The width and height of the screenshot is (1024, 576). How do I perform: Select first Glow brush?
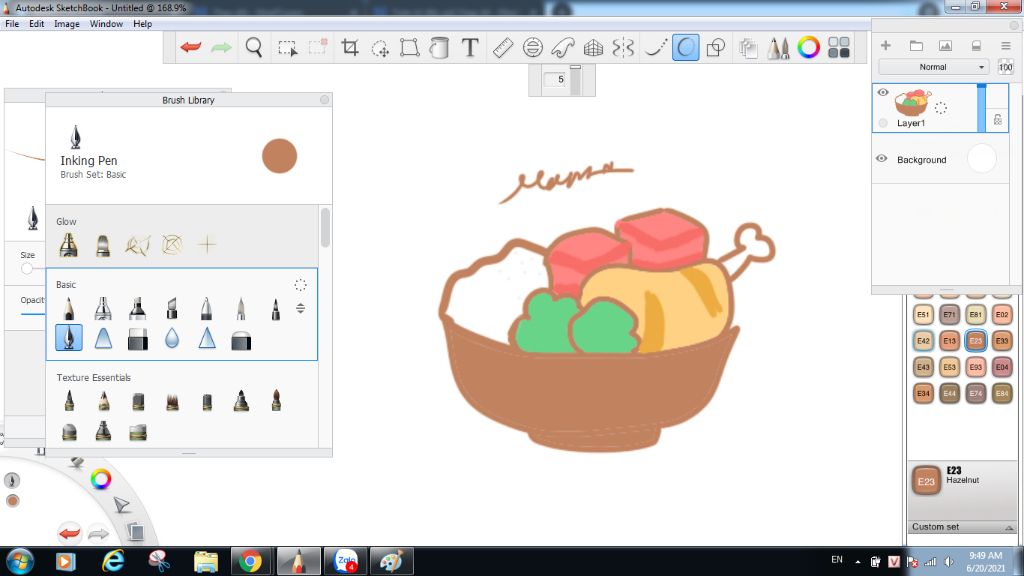pos(69,245)
